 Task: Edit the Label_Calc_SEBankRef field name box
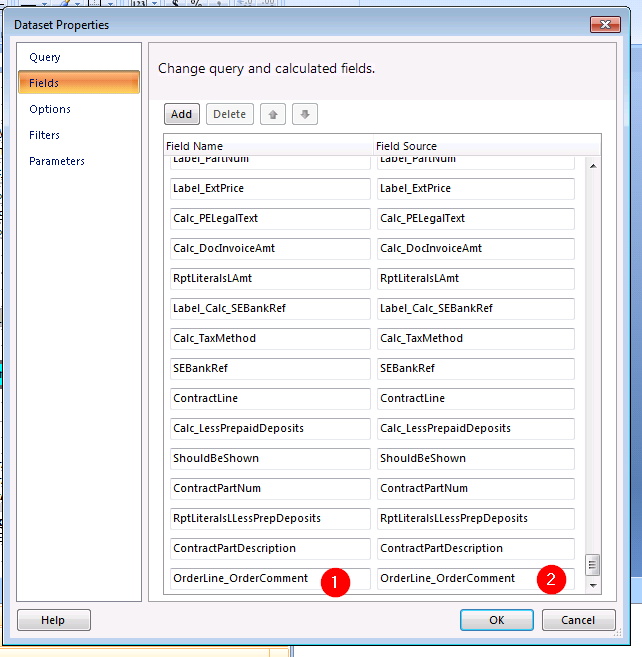pyautogui.click(x=270, y=309)
